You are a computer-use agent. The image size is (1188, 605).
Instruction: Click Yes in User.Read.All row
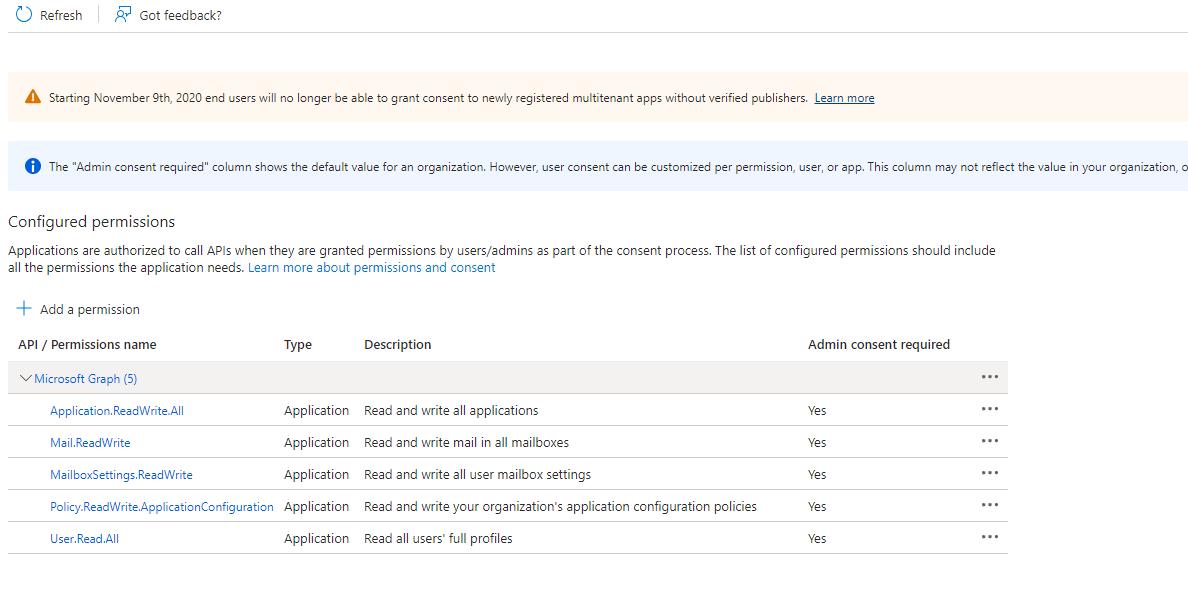[x=817, y=538]
